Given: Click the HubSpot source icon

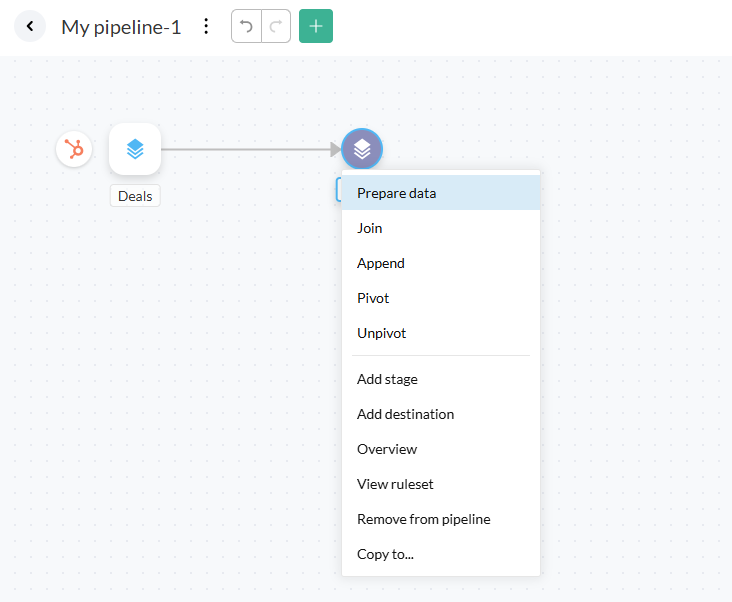Looking at the screenshot, I should (74, 150).
